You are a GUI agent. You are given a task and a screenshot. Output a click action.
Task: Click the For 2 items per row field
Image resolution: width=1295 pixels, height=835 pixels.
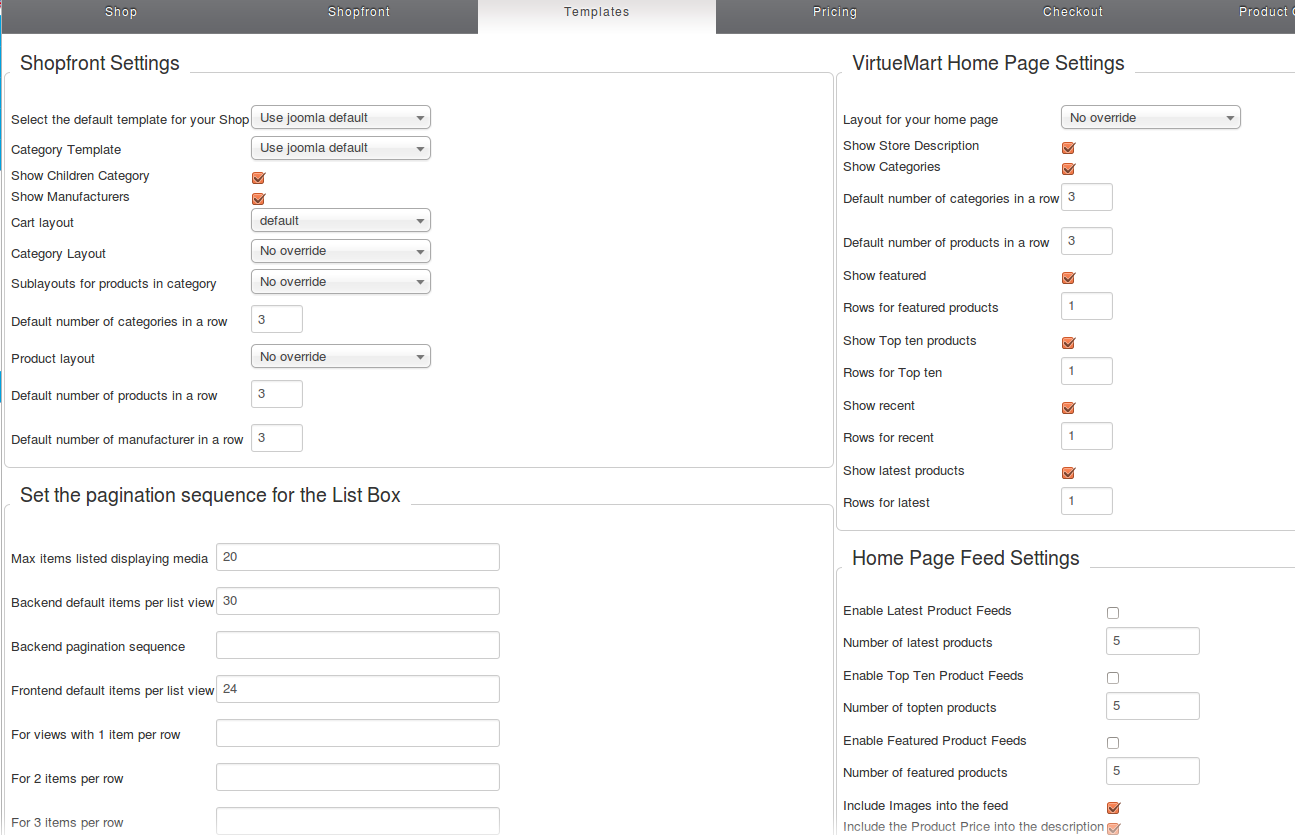pyautogui.click(x=358, y=777)
